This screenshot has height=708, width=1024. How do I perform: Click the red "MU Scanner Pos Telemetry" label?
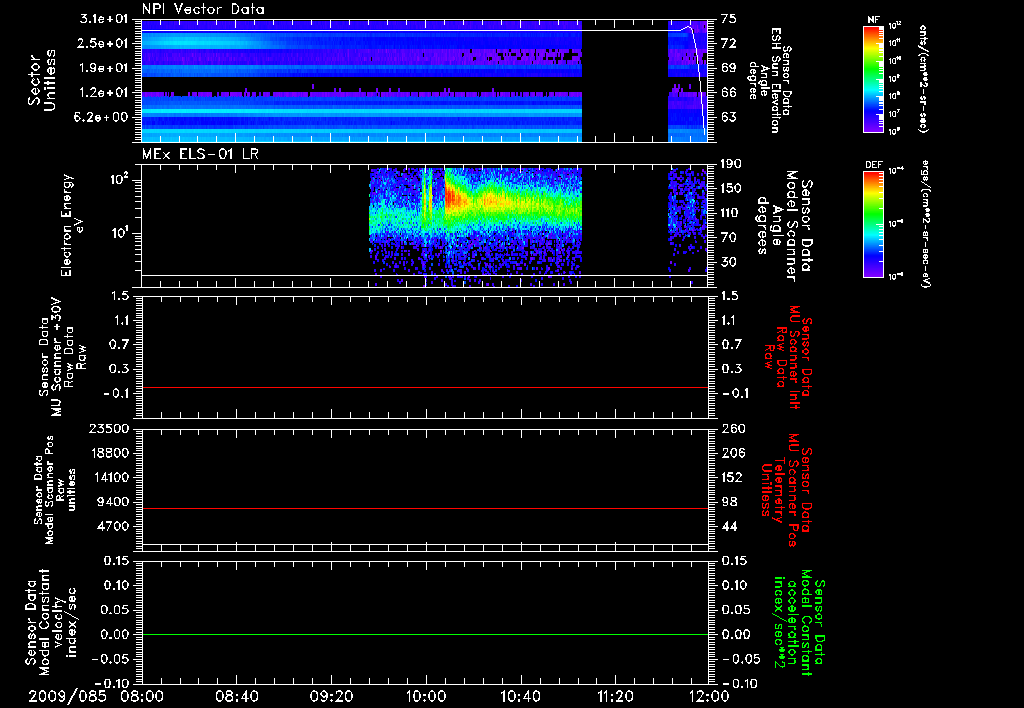point(786,490)
